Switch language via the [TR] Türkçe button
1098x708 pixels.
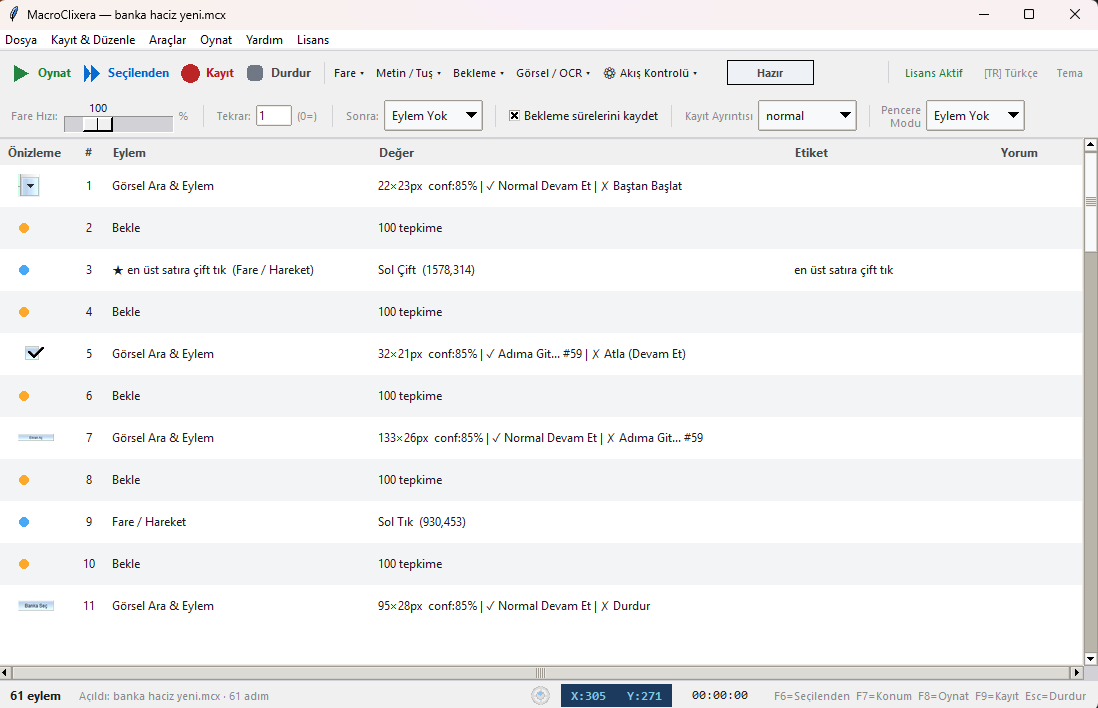1010,73
